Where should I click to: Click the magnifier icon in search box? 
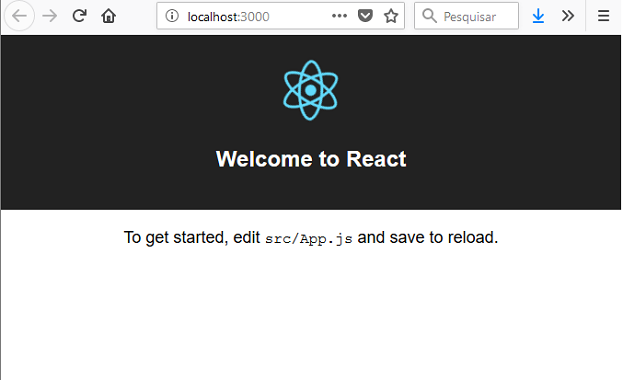click(429, 16)
